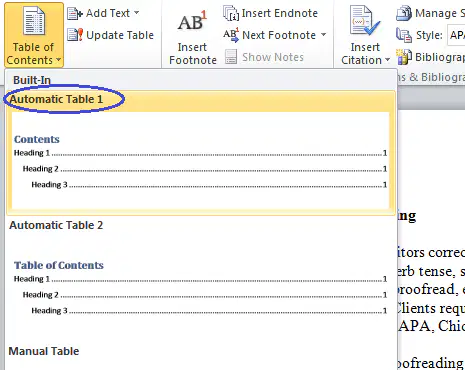Click the Show Notes button
Viewport: 465px width, 370px height.
click(x=265, y=57)
